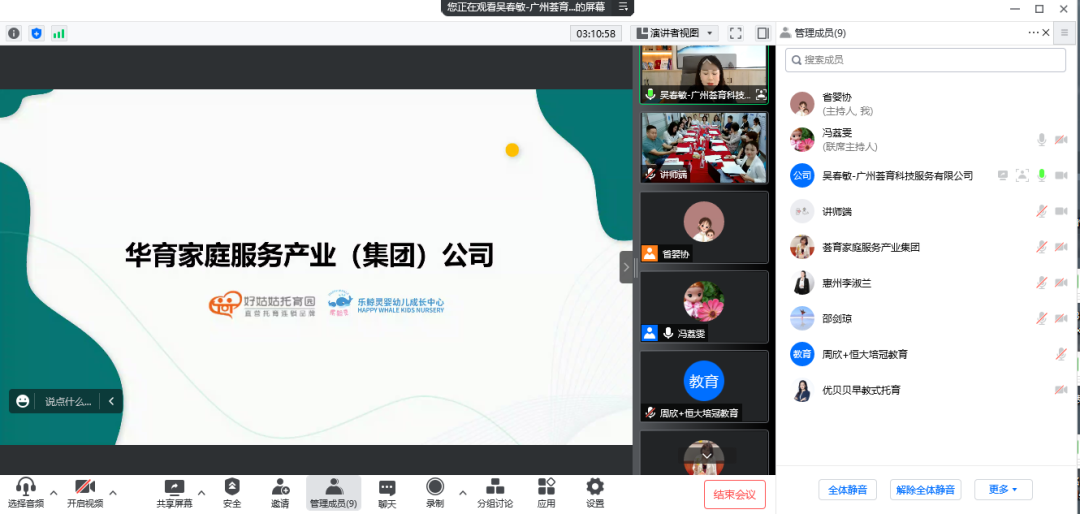Viewport: 1080px width, 514px height.
Task: Collapse the video strip with side arrow
Action: point(626,267)
